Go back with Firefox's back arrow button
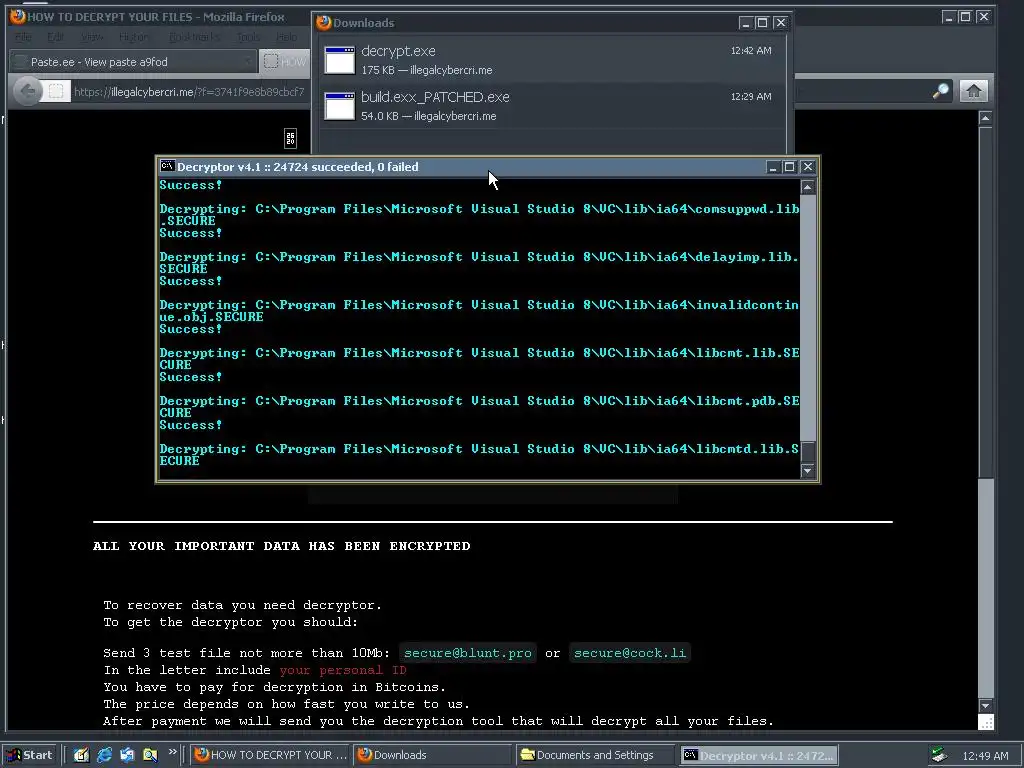The width and height of the screenshot is (1024, 768). pyautogui.click(x=27, y=91)
